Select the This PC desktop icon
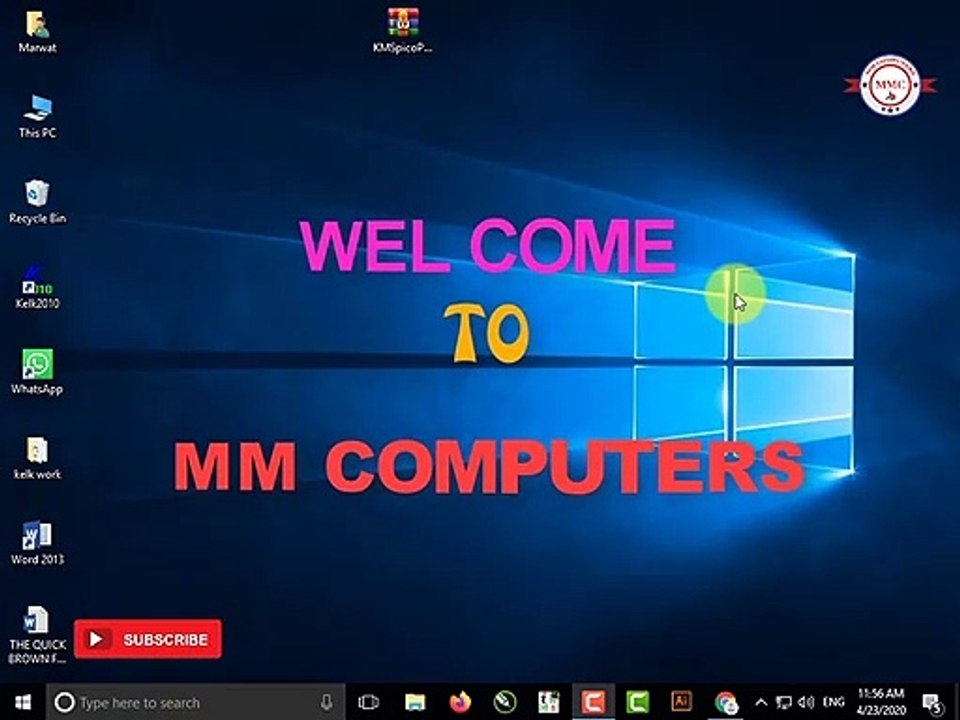This screenshot has height=720, width=960. (x=37, y=116)
